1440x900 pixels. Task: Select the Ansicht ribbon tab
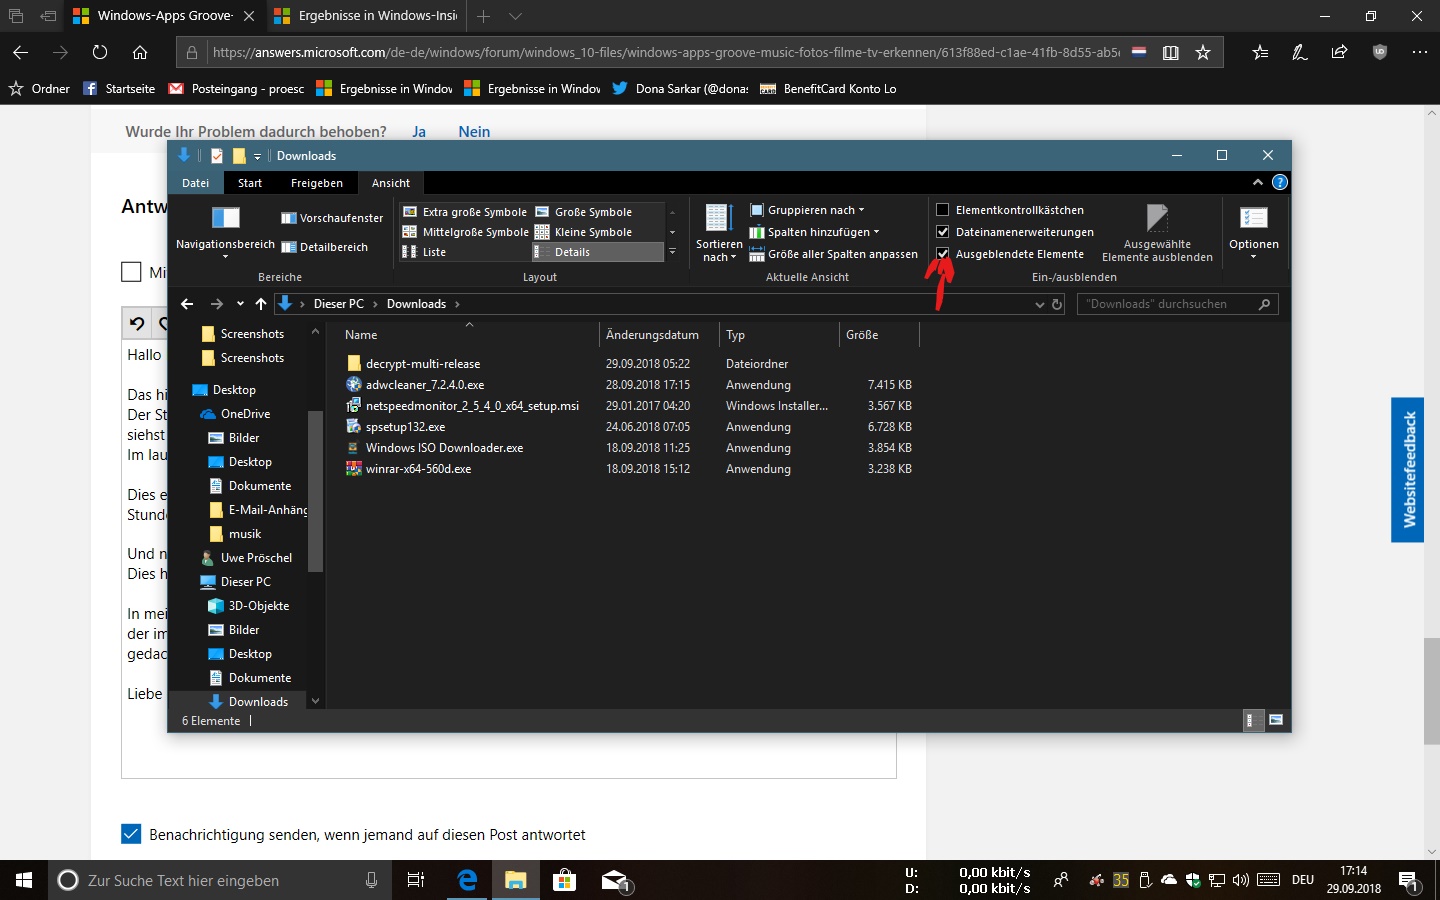tap(391, 183)
